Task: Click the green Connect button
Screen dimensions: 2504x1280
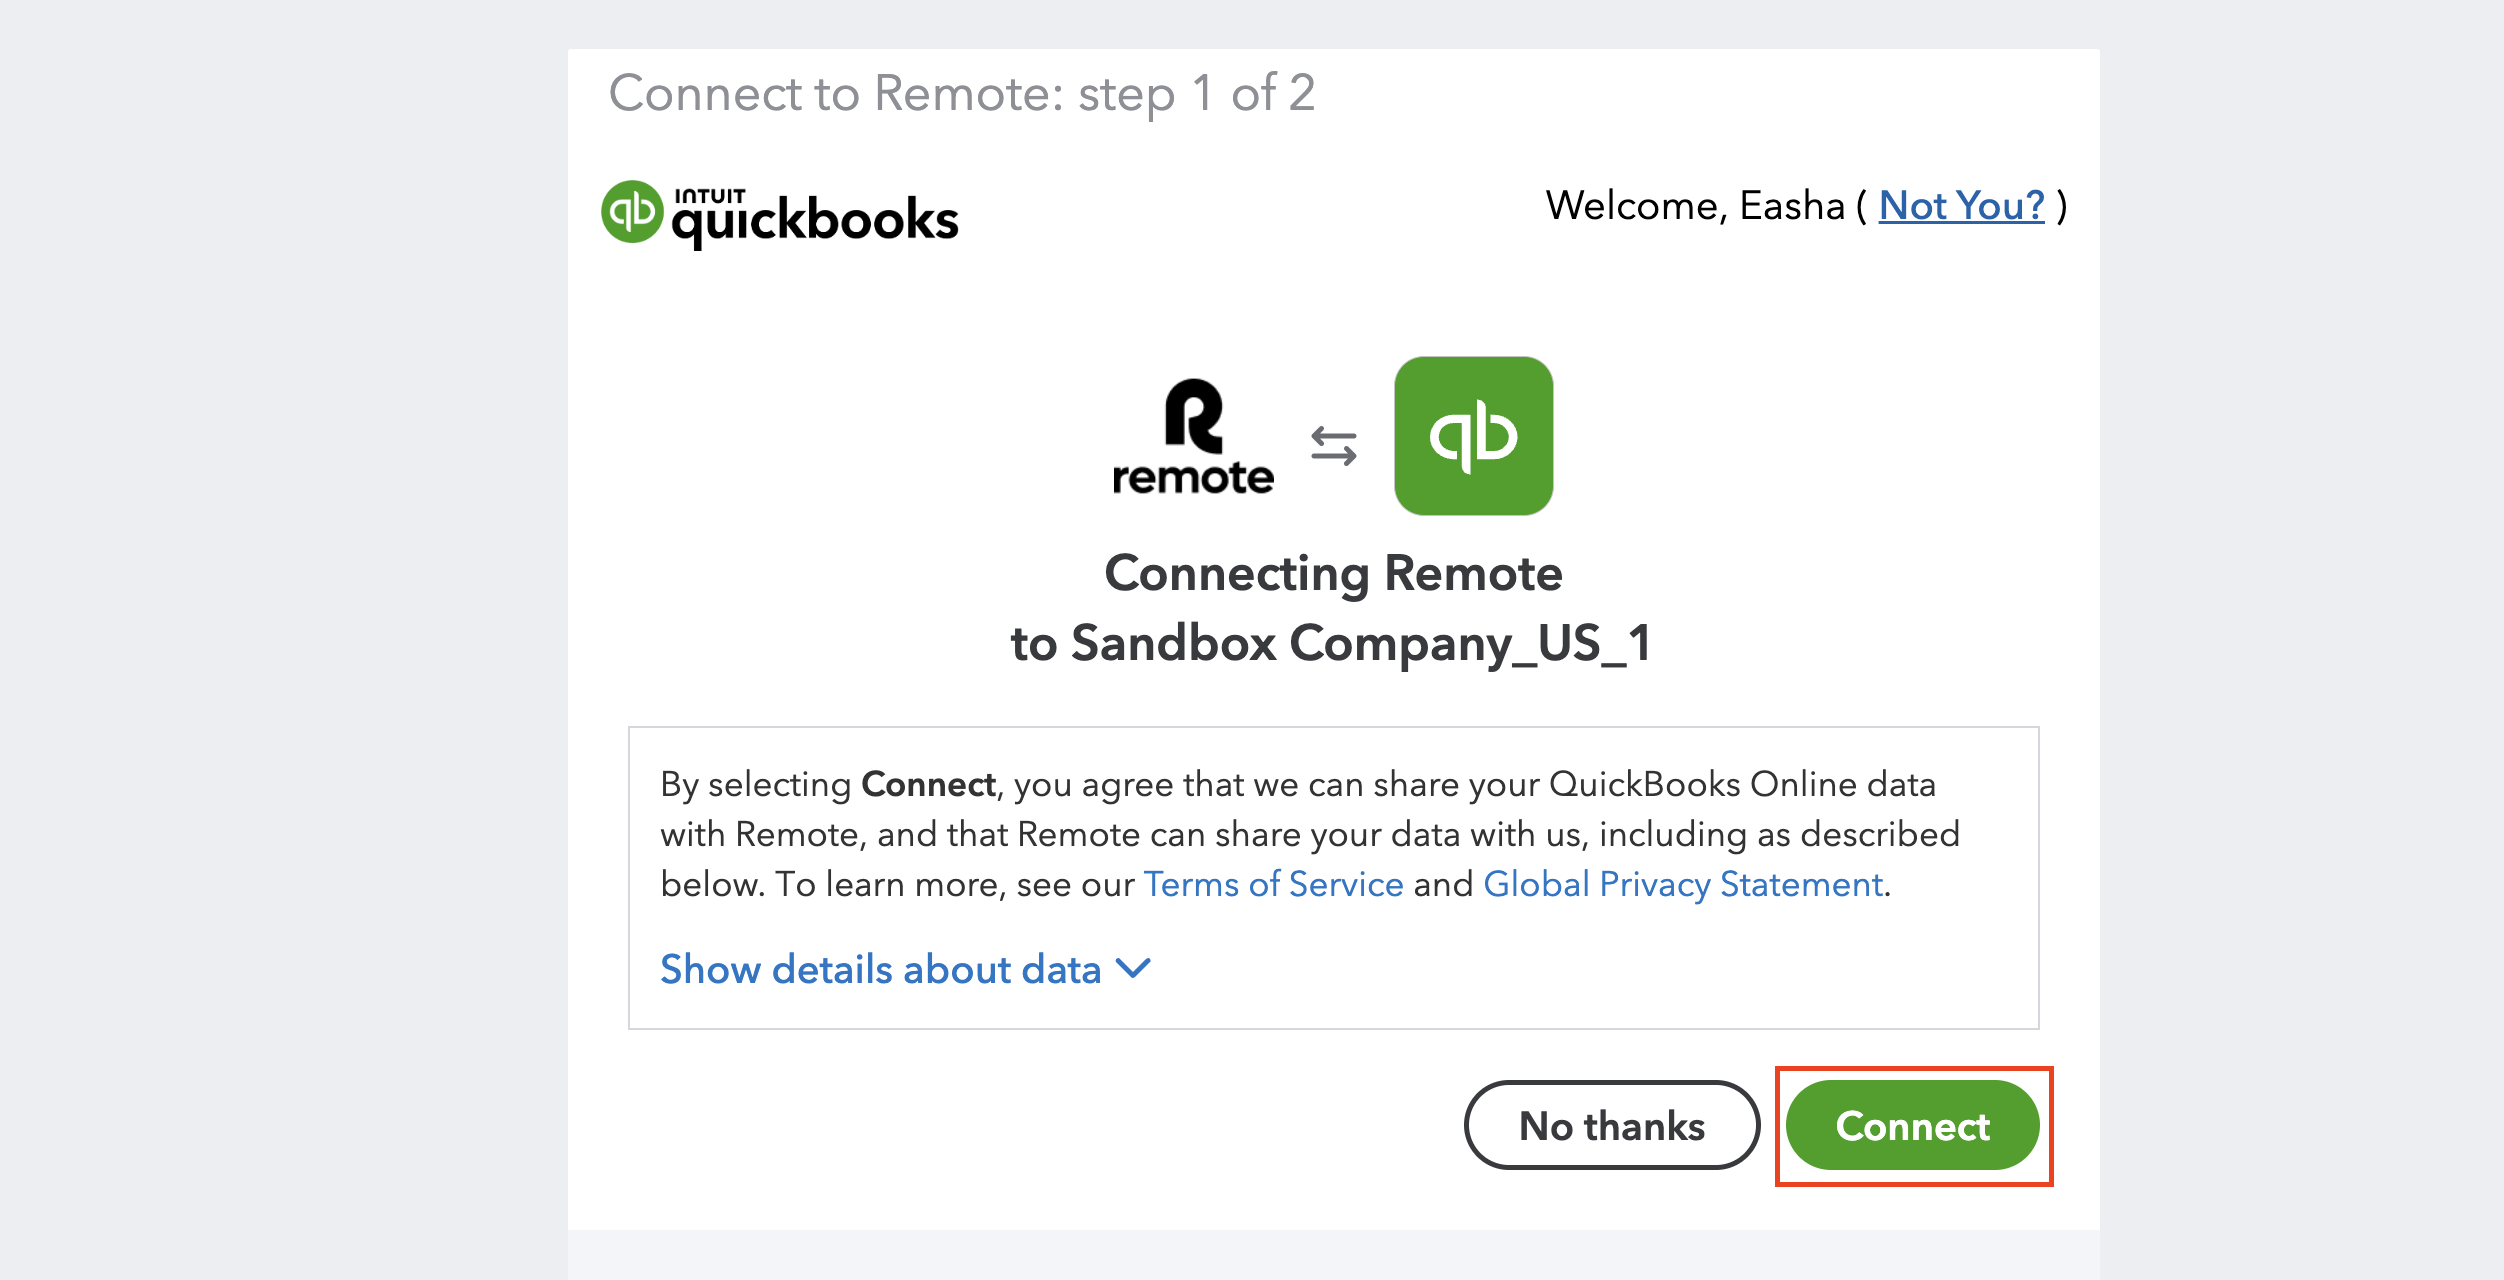Action: (x=1913, y=1125)
